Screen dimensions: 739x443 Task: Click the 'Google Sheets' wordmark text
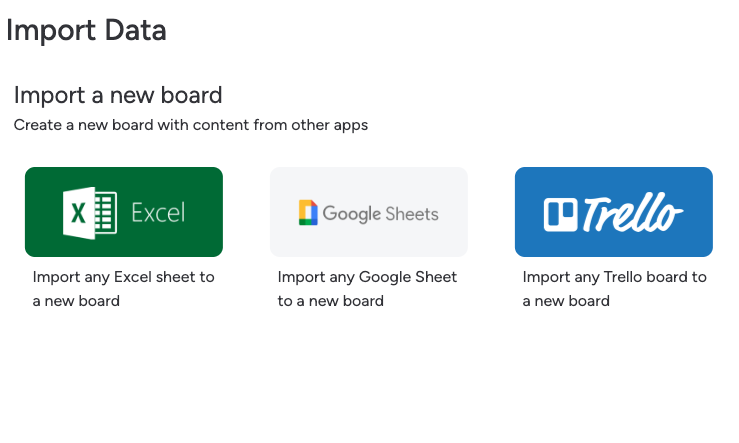click(380, 214)
